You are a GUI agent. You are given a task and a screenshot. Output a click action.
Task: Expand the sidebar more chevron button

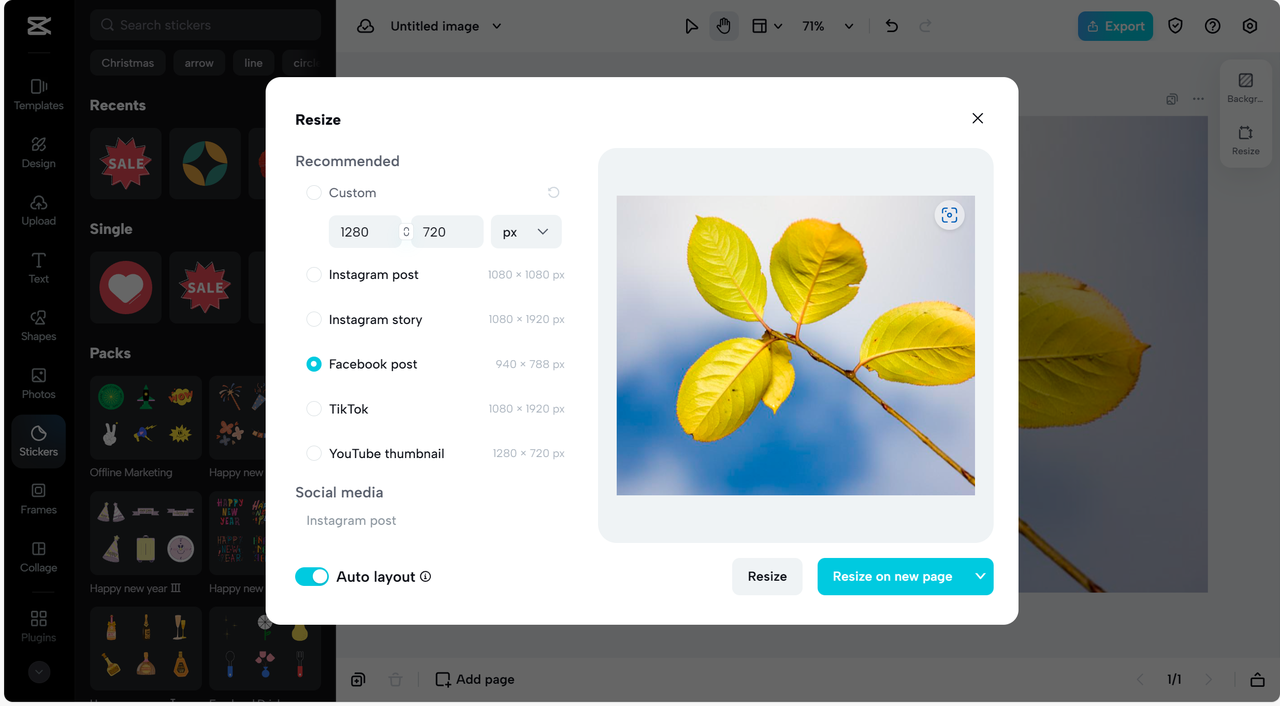click(39, 672)
